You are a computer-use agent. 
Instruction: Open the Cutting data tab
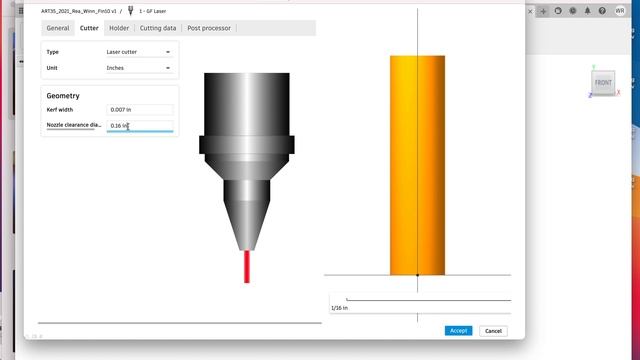[158, 28]
